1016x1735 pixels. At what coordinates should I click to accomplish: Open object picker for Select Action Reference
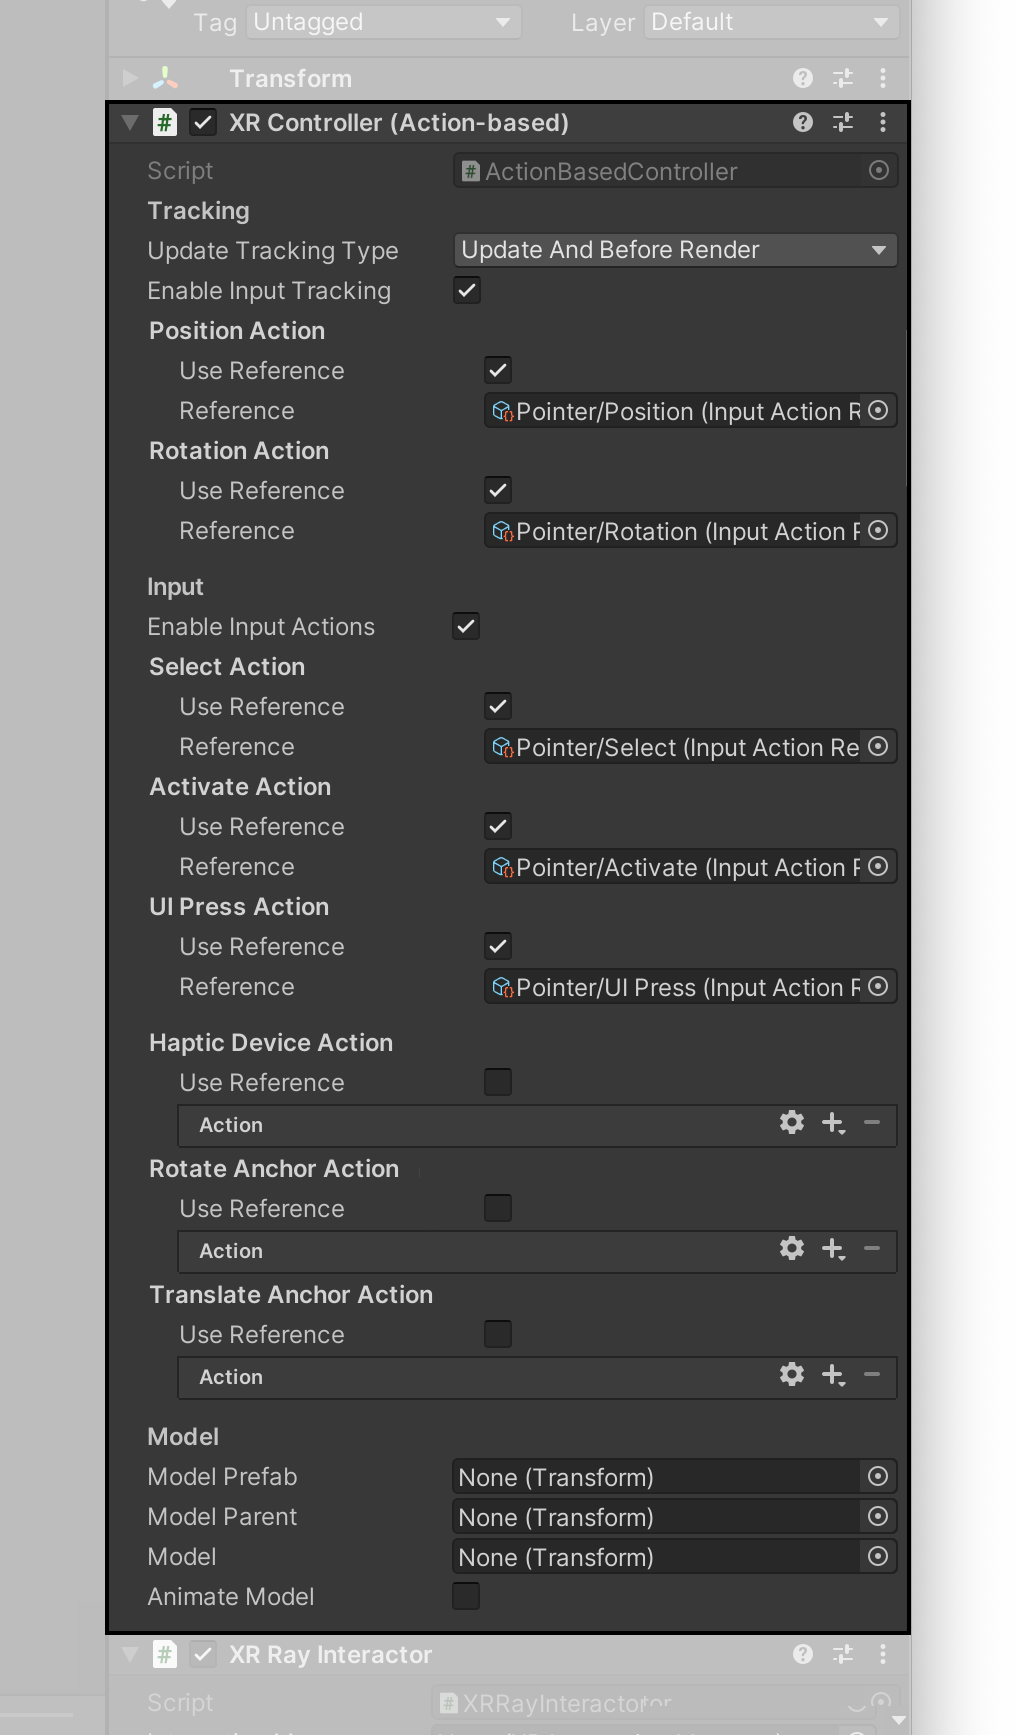click(x=878, y=747)
